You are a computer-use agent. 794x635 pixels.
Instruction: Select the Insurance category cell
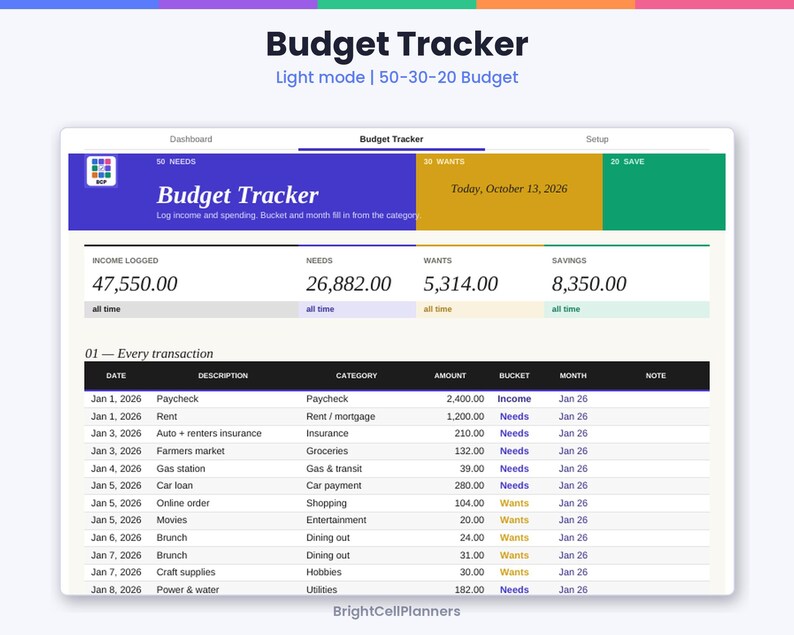point(327,433)
